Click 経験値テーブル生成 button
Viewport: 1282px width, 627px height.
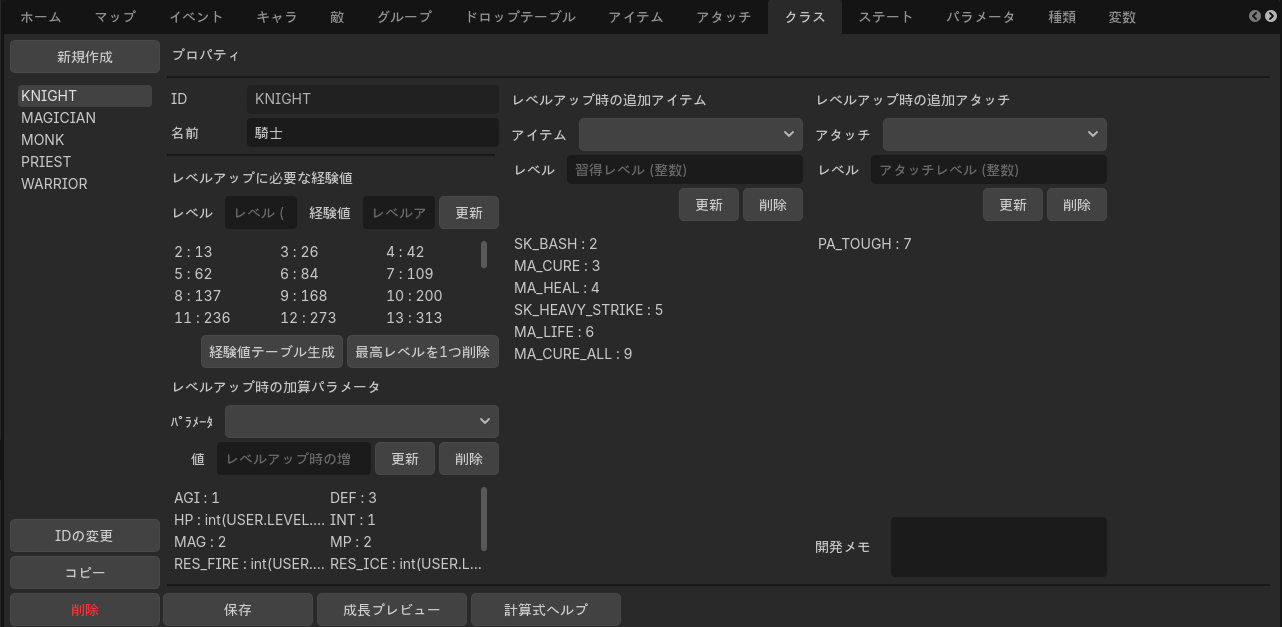272,352
